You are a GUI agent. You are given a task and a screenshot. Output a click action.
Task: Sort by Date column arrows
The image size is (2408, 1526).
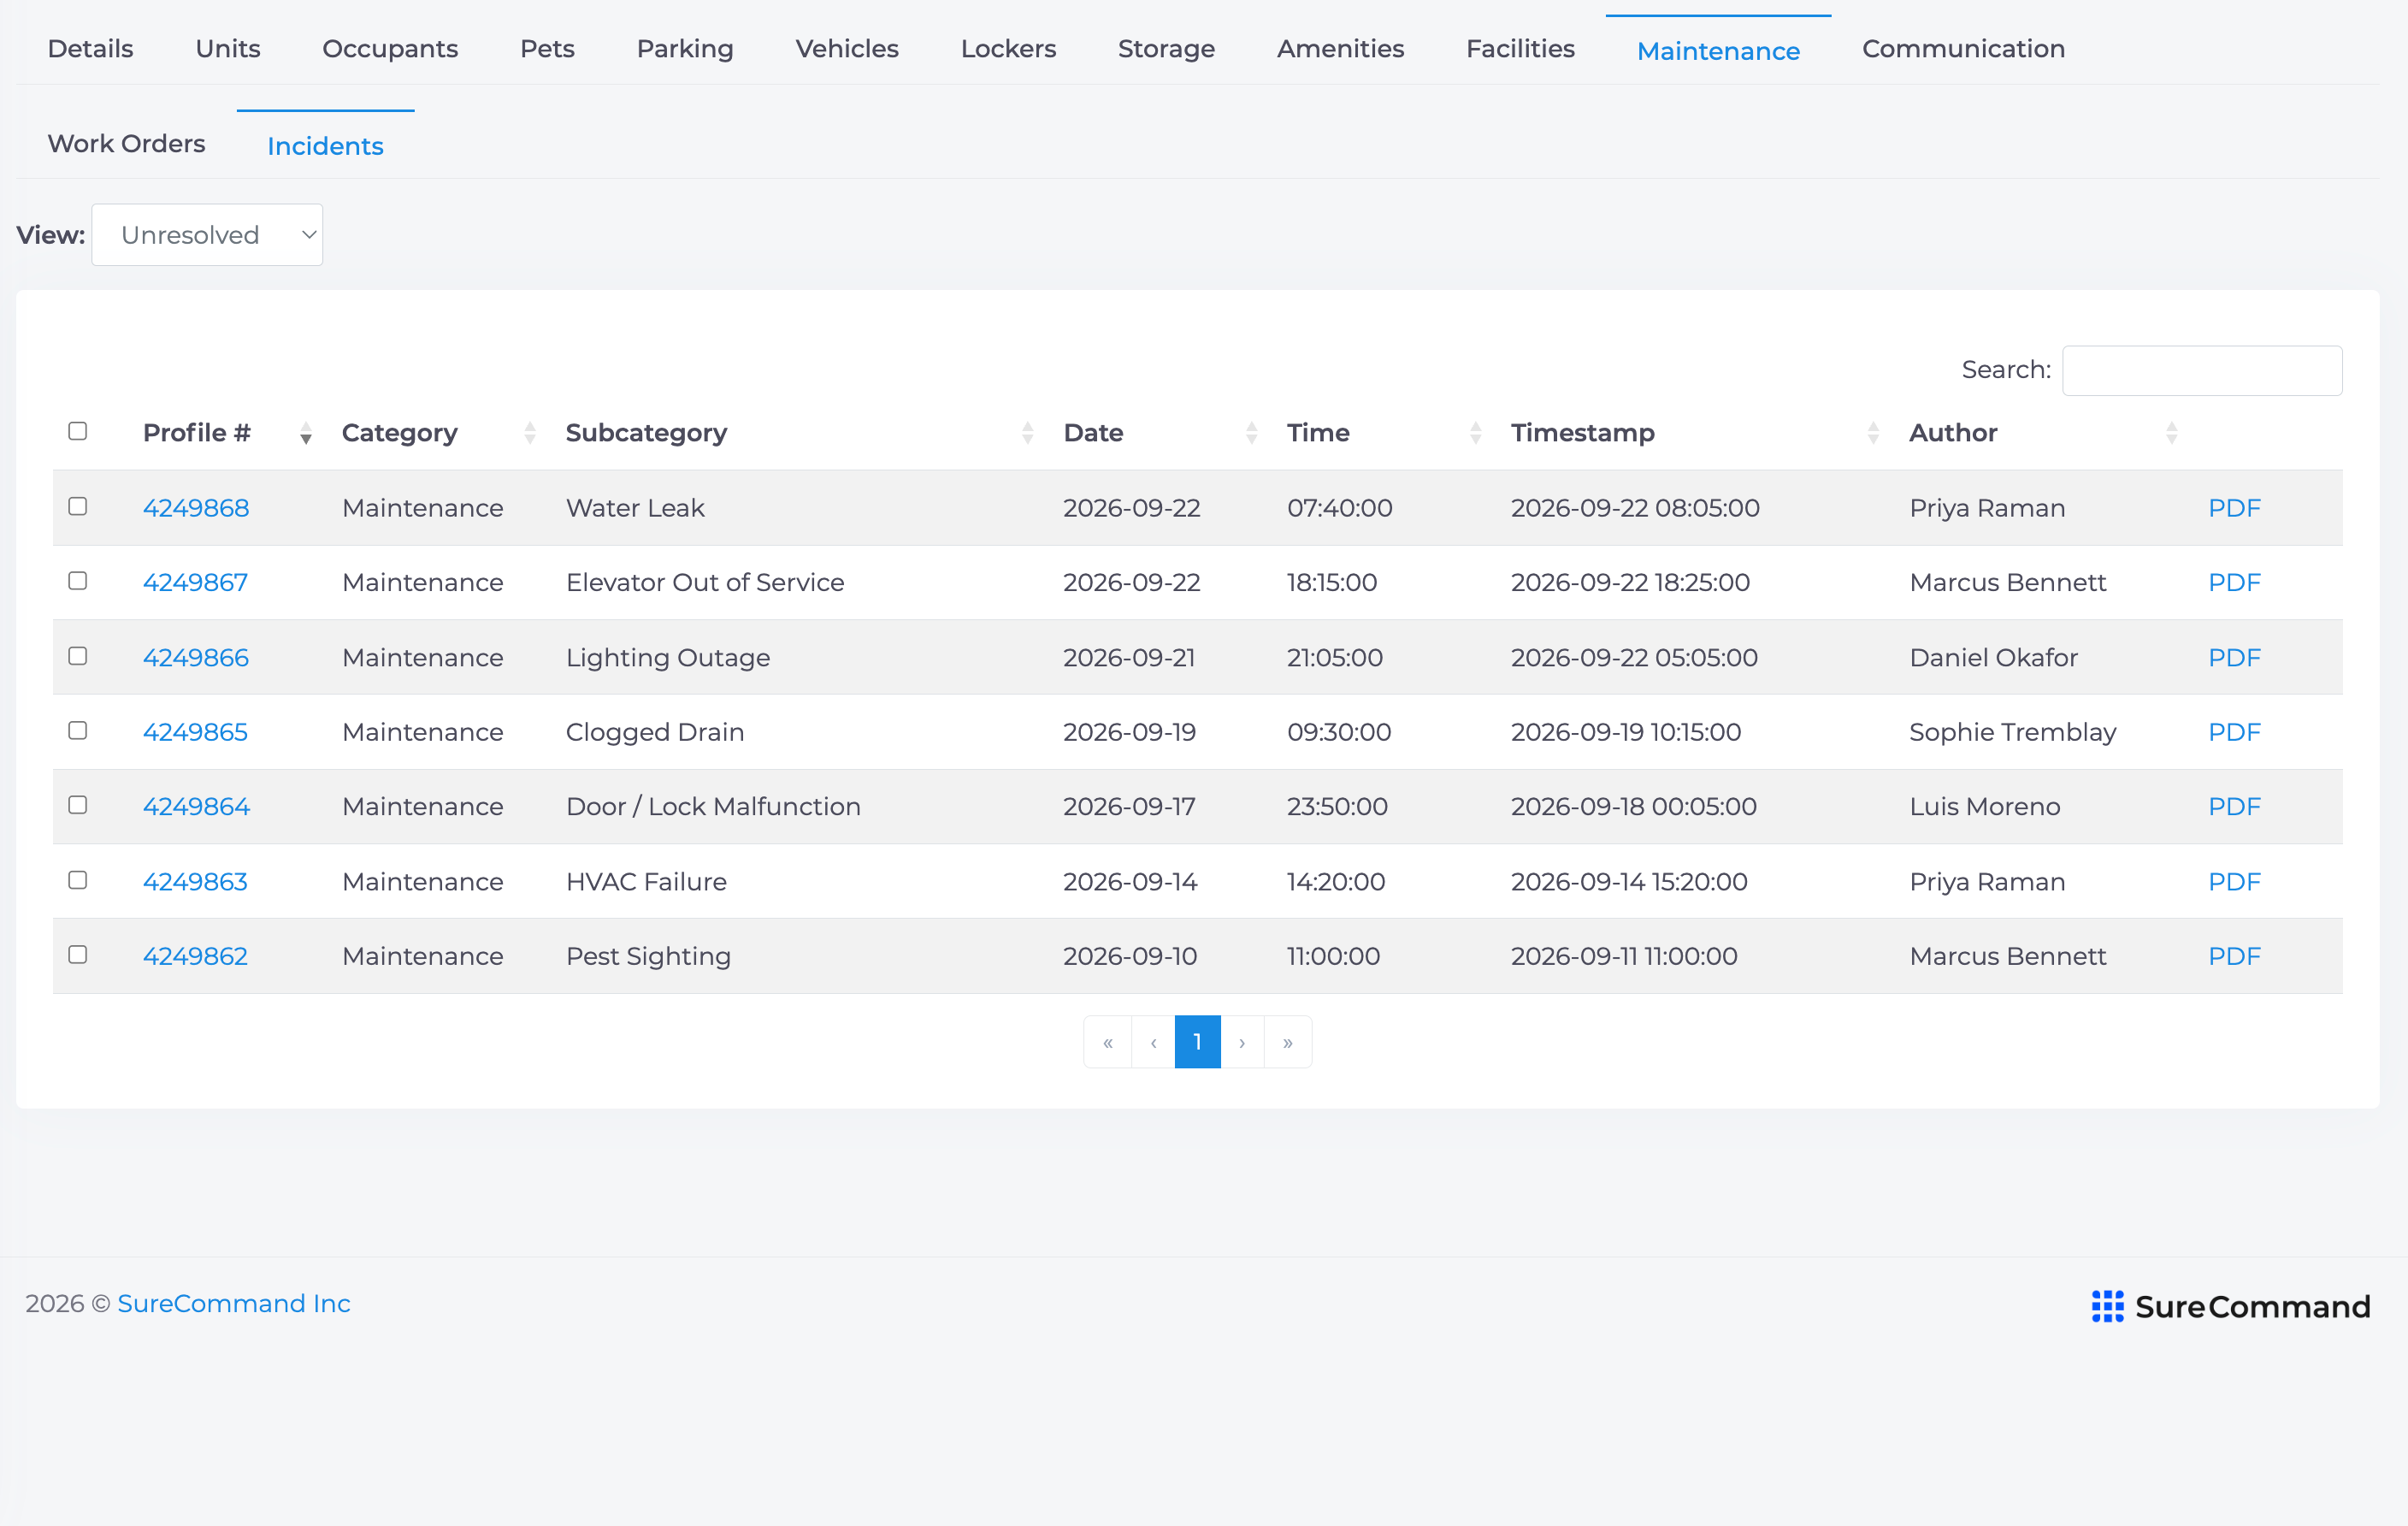(x=1252, y=433)
